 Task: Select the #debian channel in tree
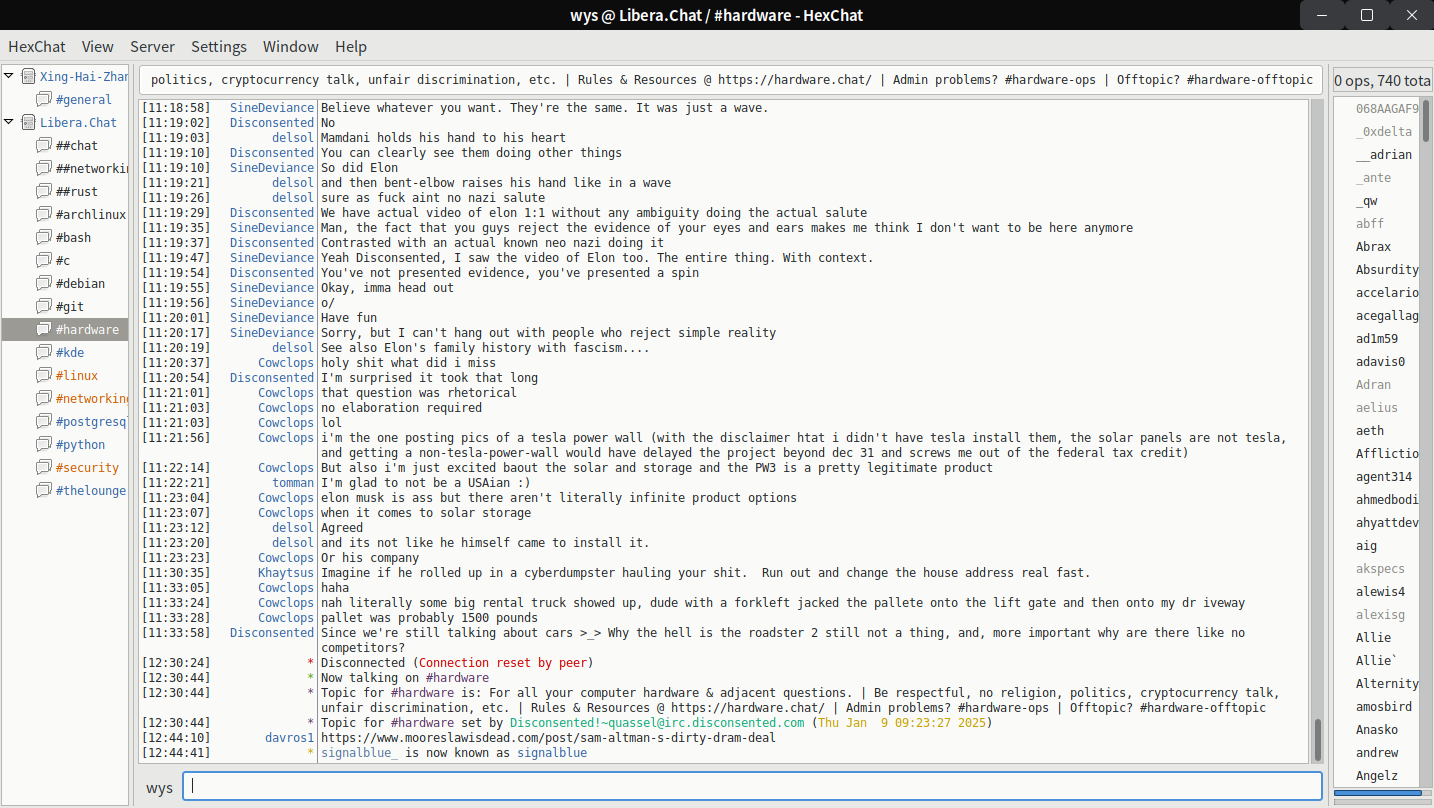tap(80, 283)
